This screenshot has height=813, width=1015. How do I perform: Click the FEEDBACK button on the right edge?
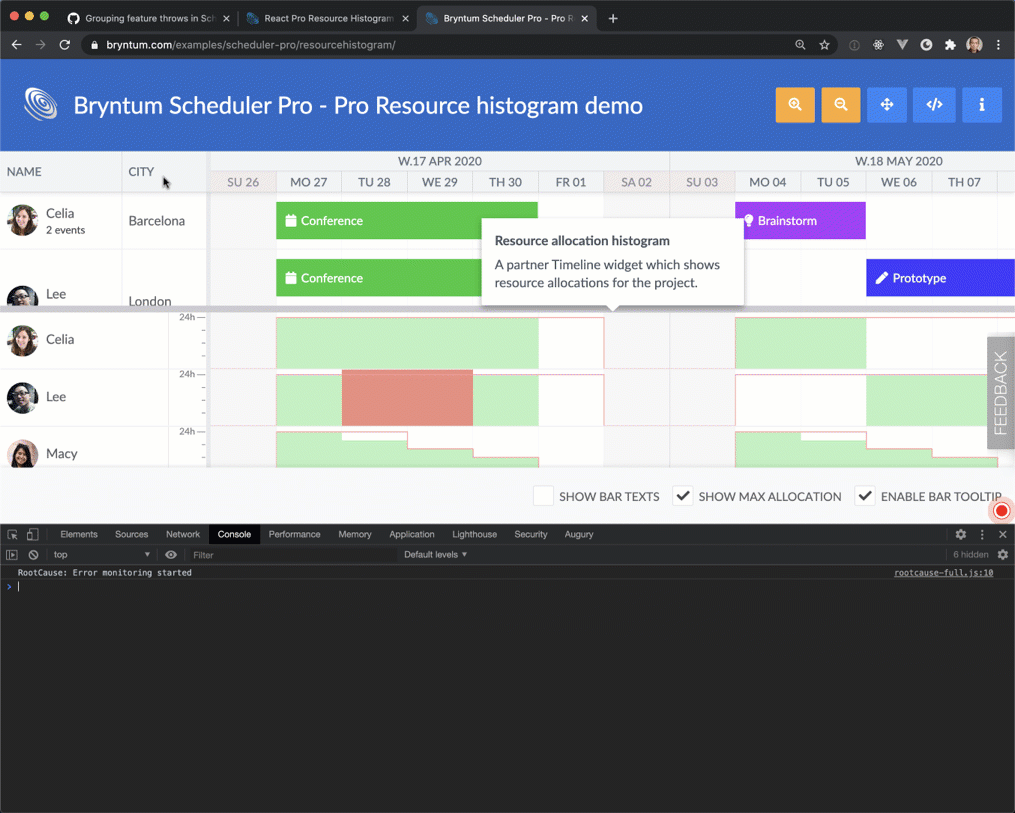tap(999, 393)
